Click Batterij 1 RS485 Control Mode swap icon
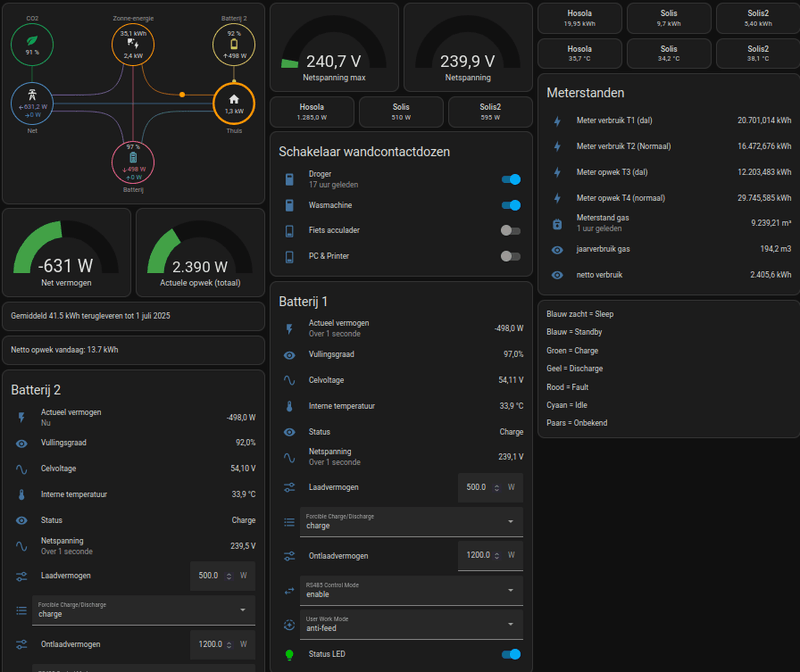 point(289,591)
